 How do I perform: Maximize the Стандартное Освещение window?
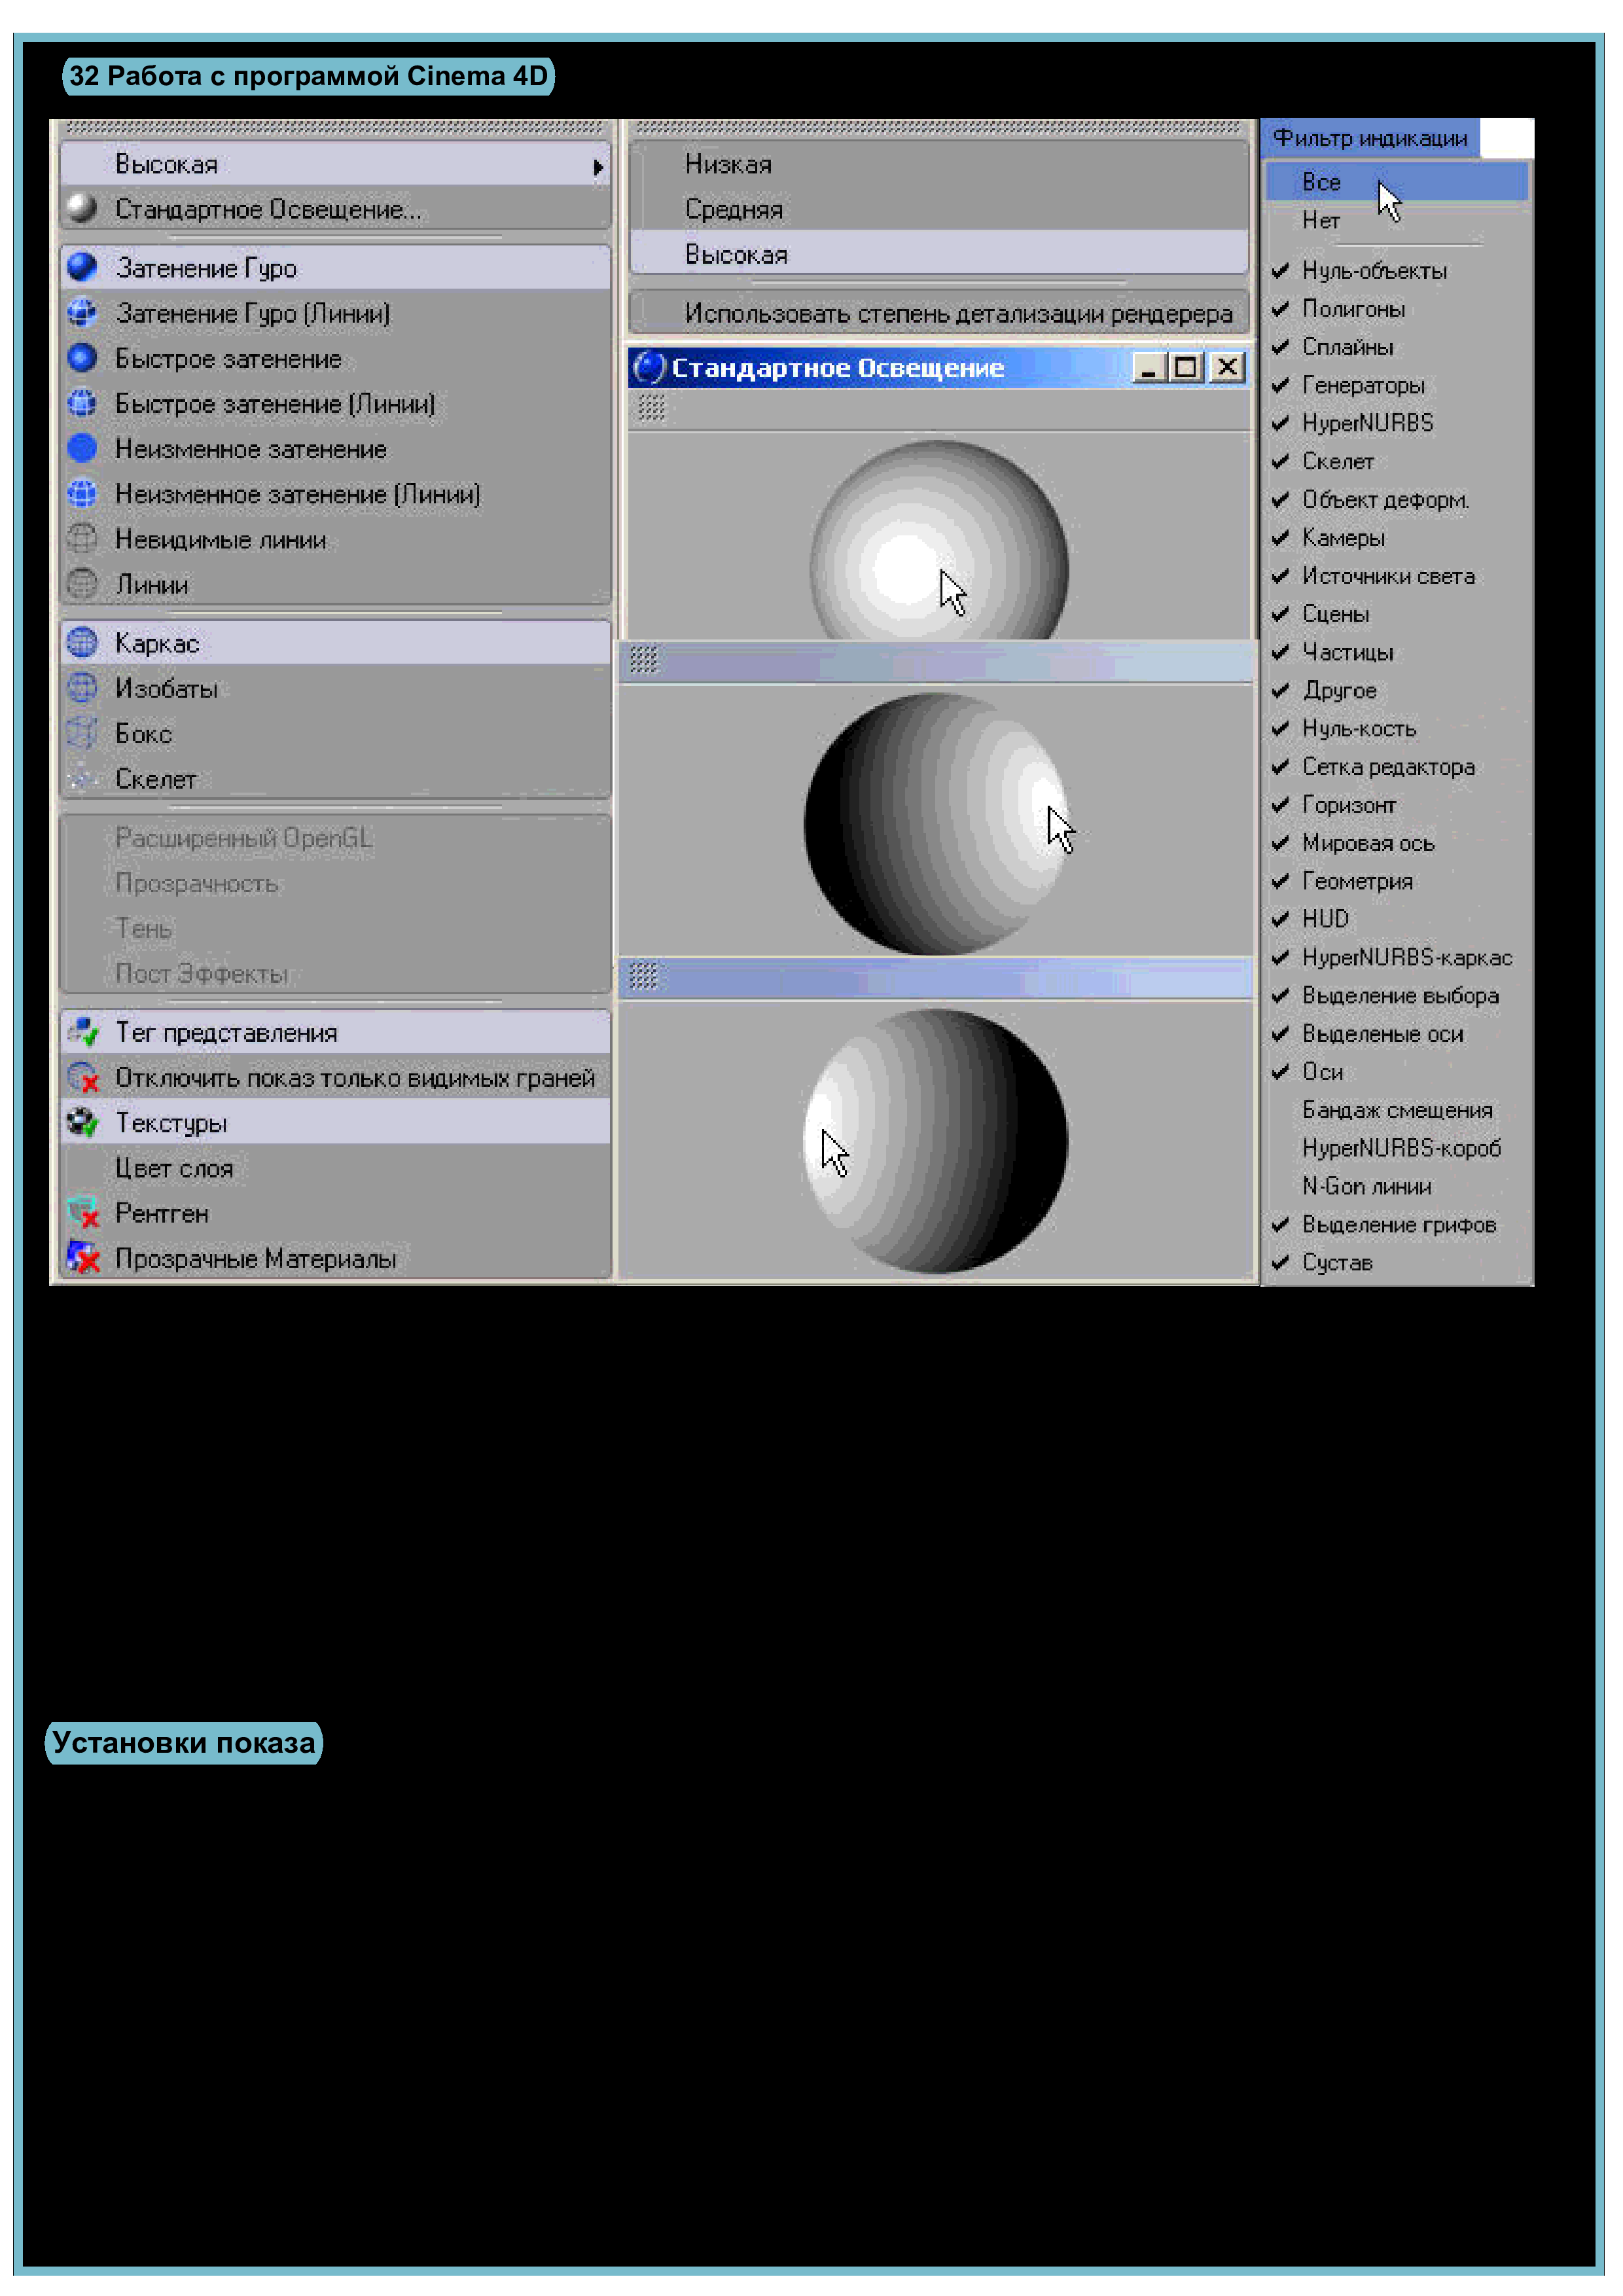coord(1186,367)
